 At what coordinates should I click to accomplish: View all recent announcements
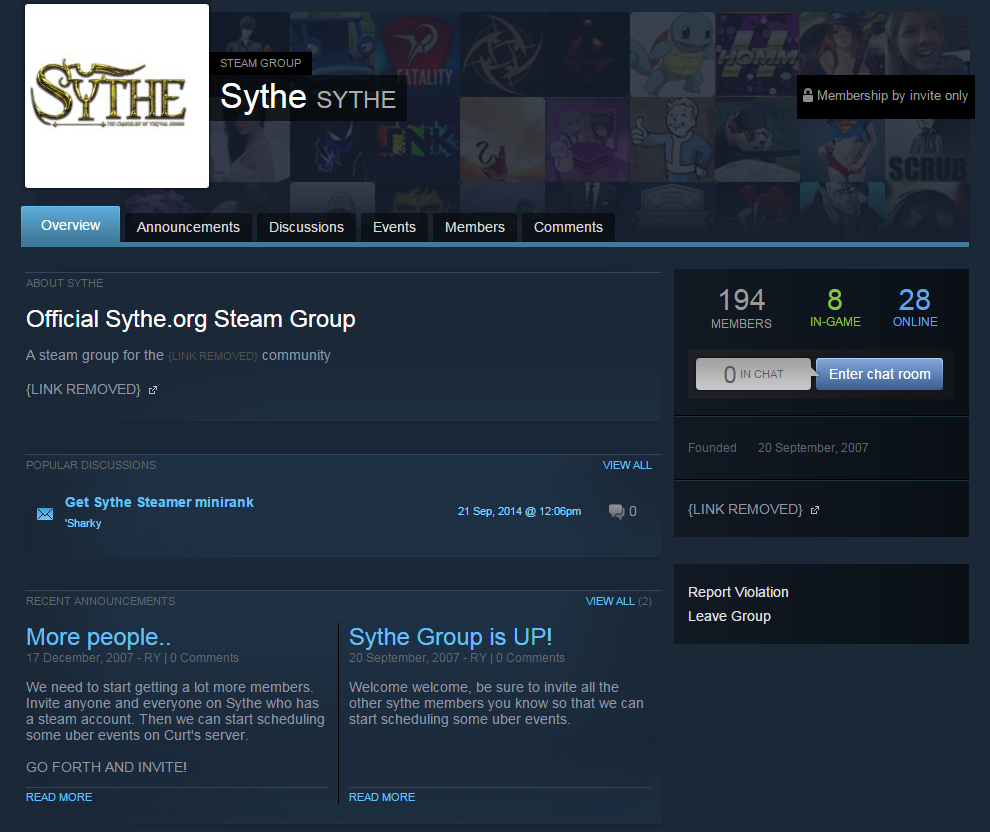click(x=610, y=601)
